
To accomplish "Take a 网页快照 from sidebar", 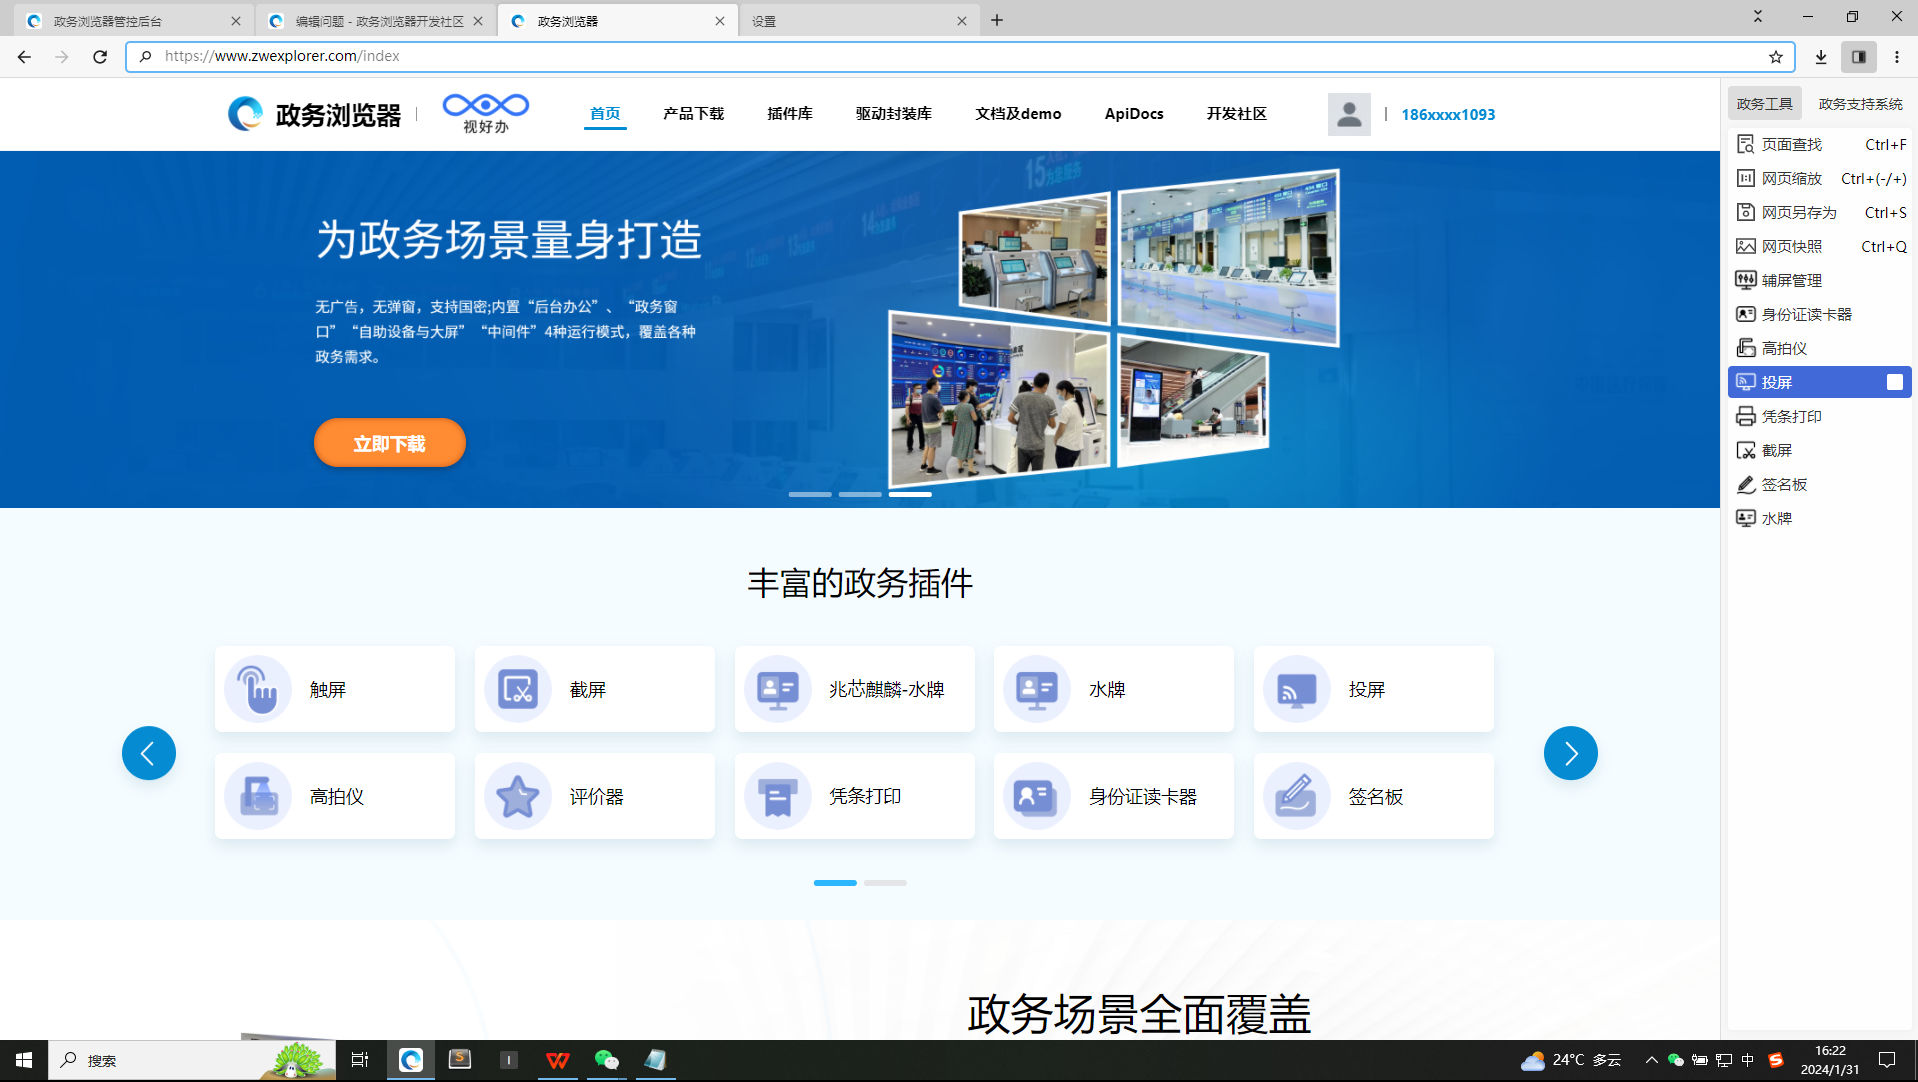I will [1820, 246].
